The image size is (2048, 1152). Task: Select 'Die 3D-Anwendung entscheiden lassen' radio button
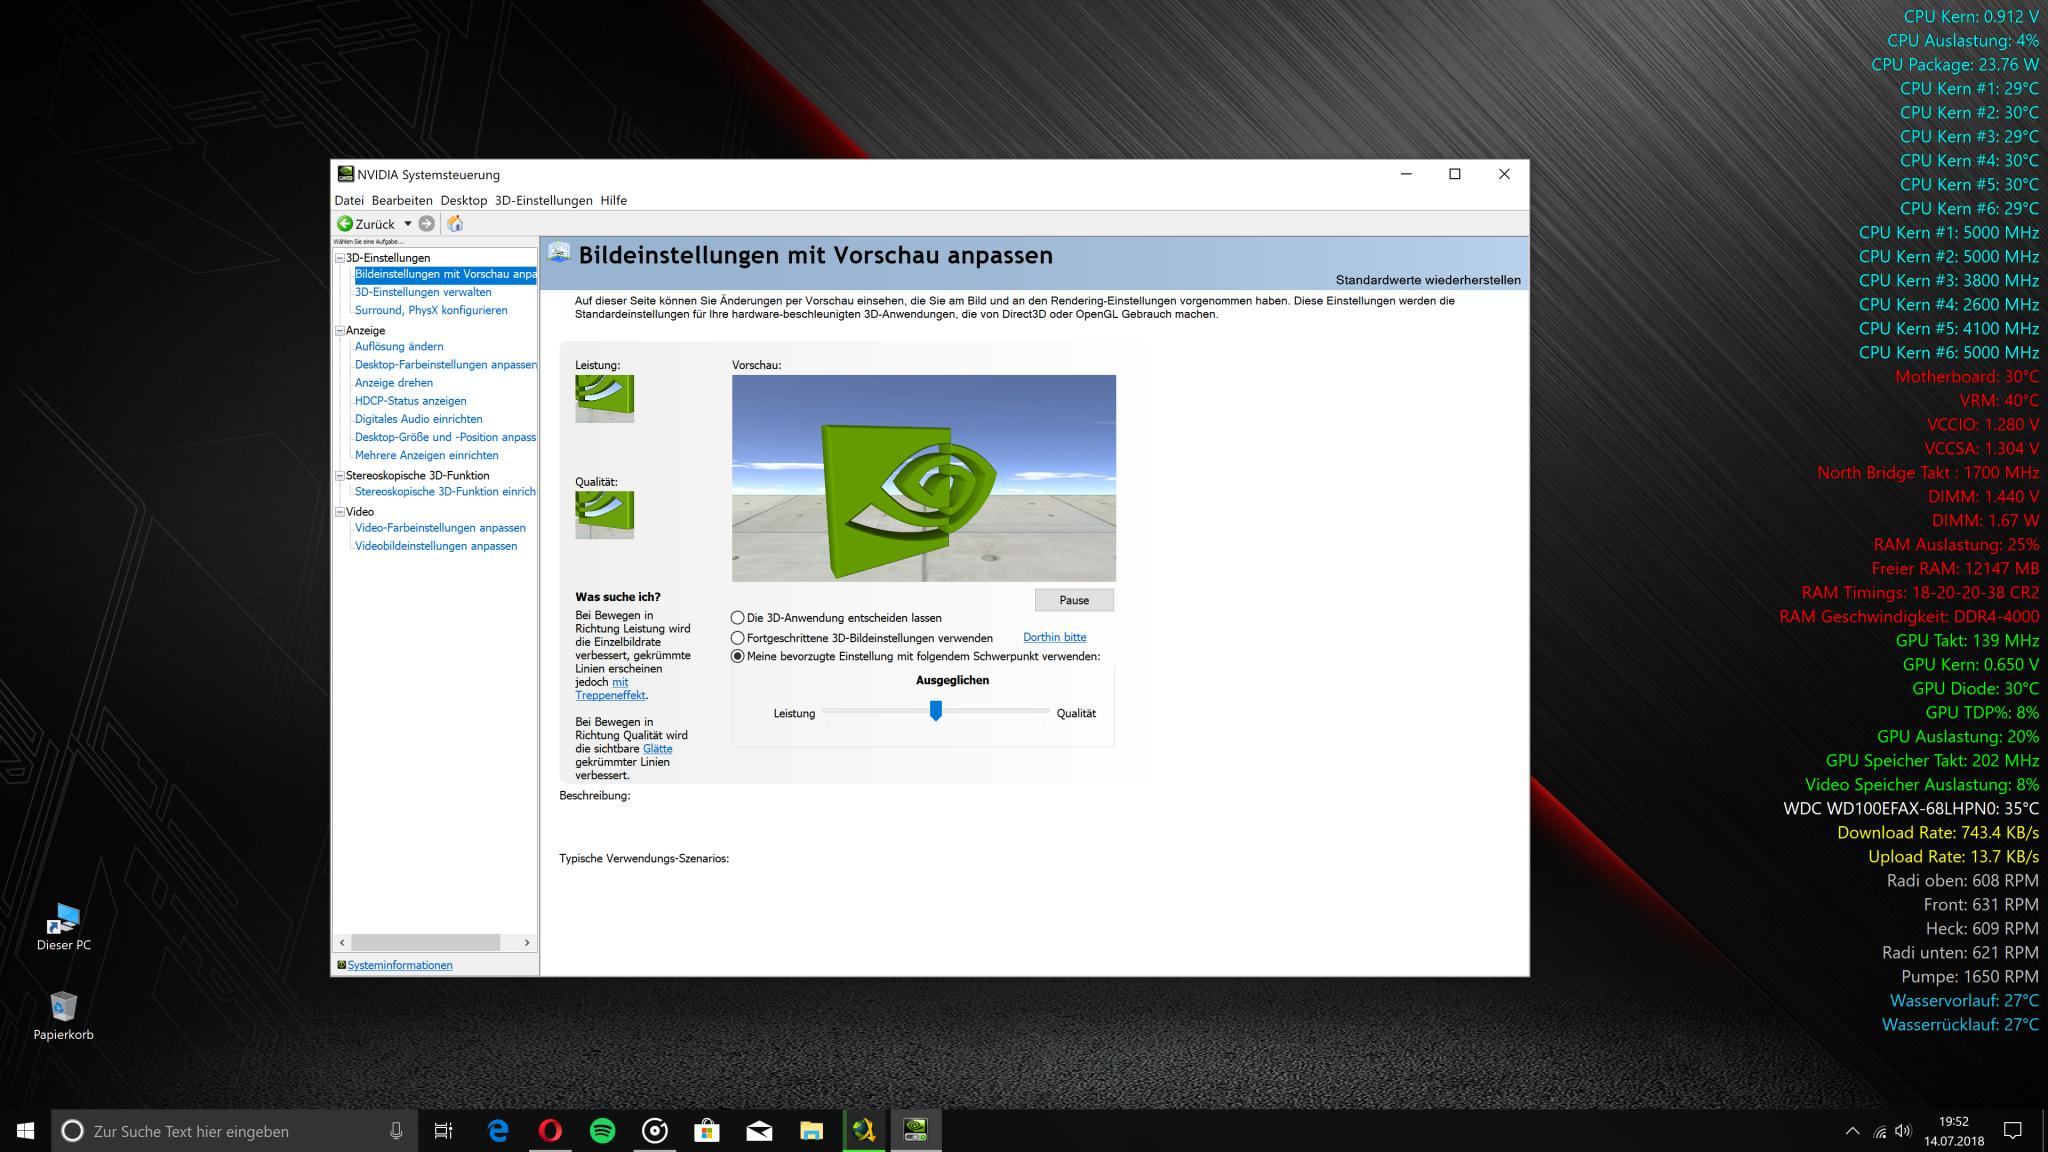click(738, 618)
